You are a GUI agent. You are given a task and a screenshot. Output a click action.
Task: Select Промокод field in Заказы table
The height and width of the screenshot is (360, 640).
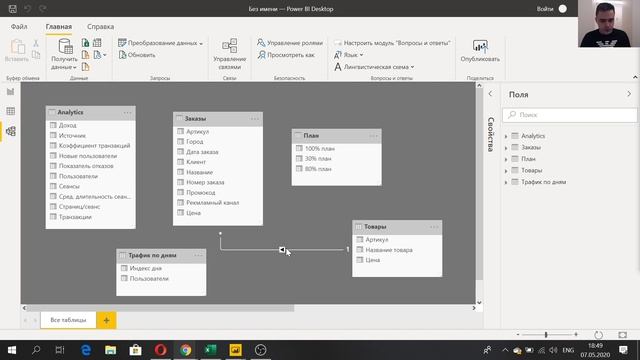[x=201, y=192]
